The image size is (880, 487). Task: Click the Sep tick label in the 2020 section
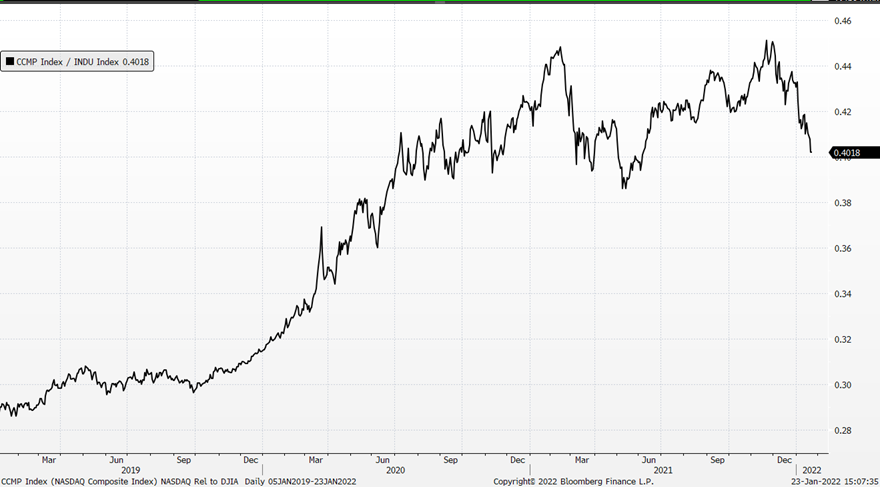[450, 460]
